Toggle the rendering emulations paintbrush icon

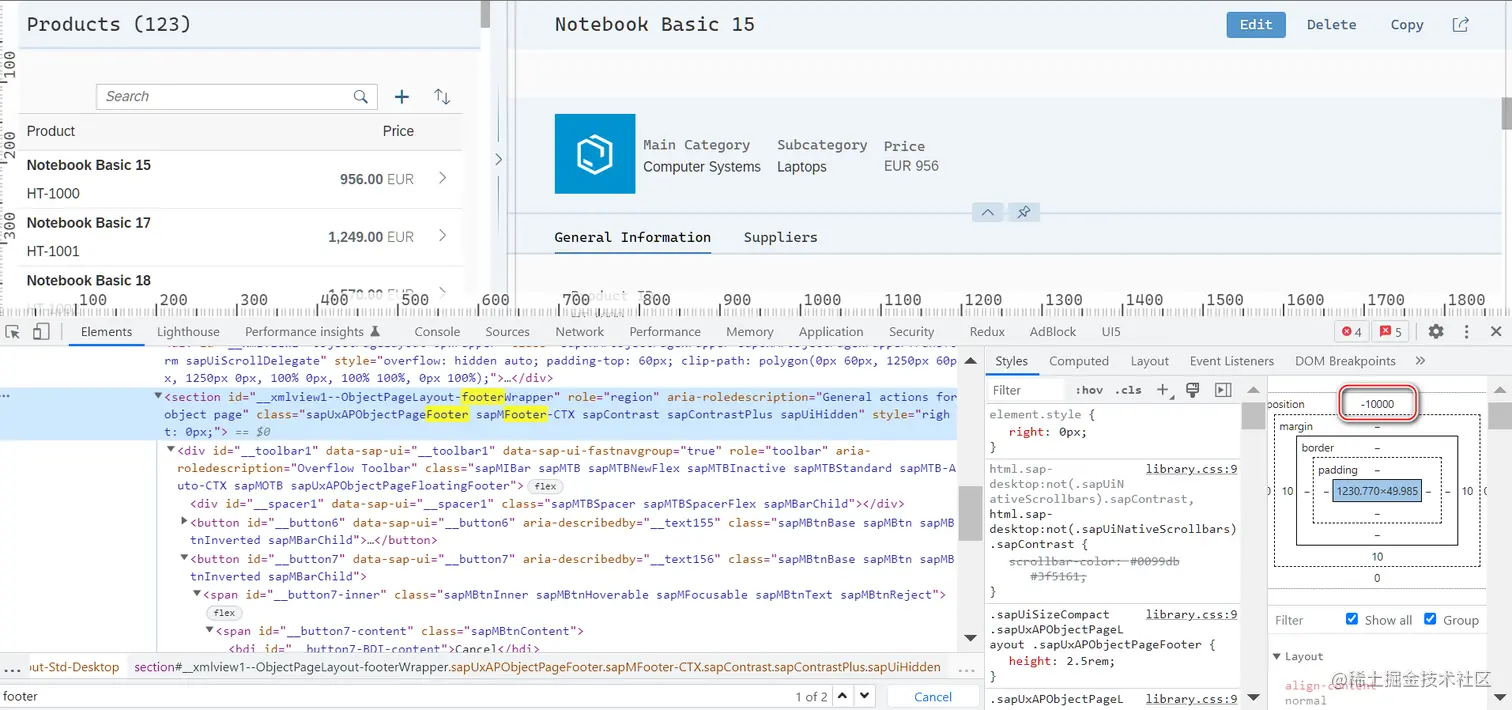(x=1192, y=390)
